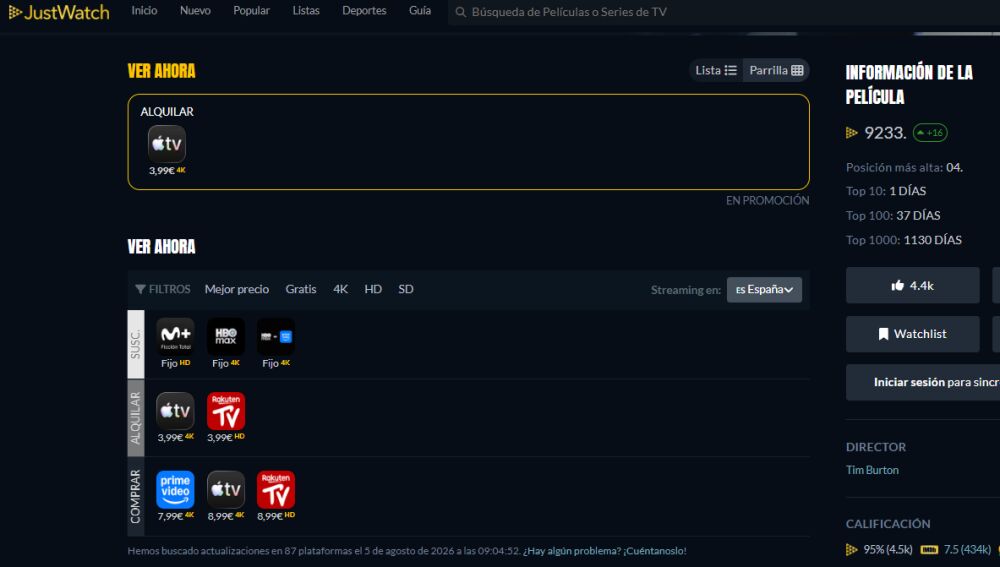Click the Top 100: 37 DÍAS entry
Screen dimensions: 1000x567
click(893, 216)
